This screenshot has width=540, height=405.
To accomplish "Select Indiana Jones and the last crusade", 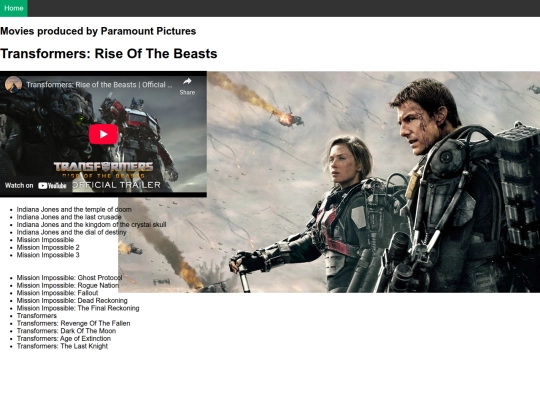I will 69,217.
